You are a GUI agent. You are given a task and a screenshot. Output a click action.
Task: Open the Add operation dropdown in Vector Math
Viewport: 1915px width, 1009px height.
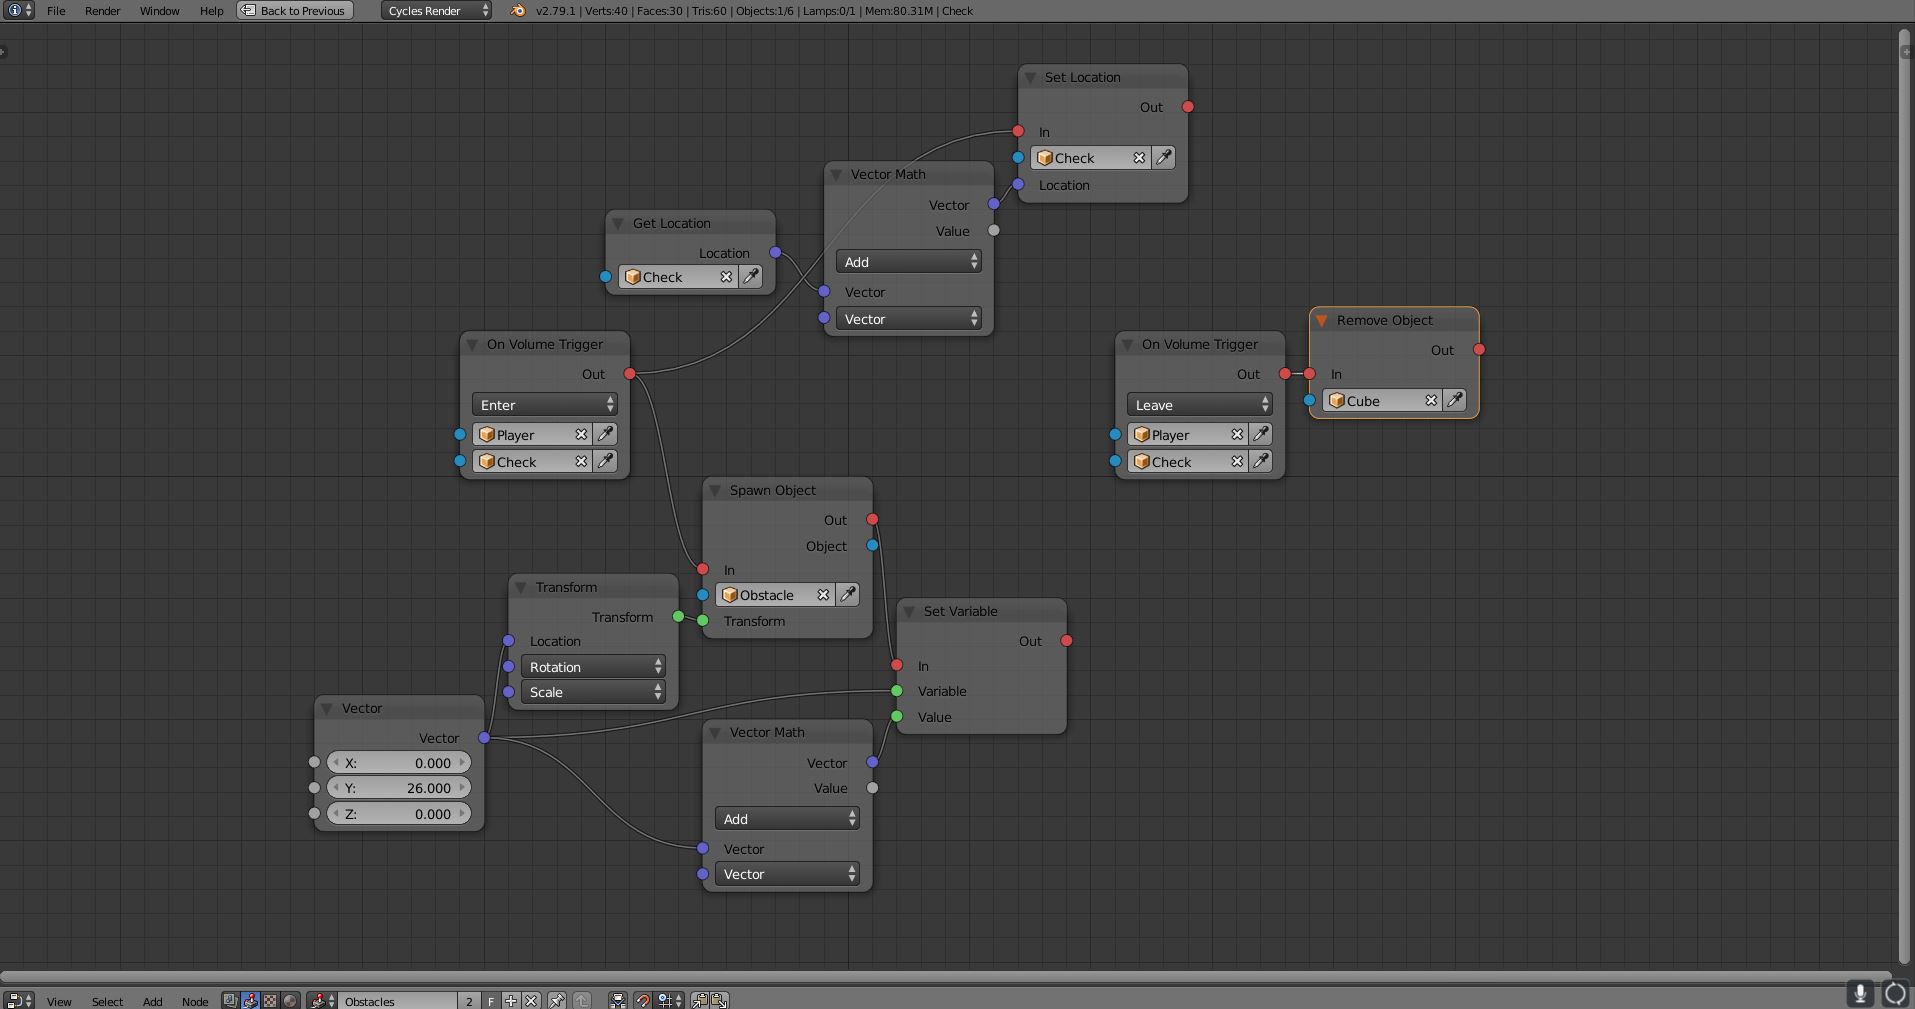coord(907,261)
